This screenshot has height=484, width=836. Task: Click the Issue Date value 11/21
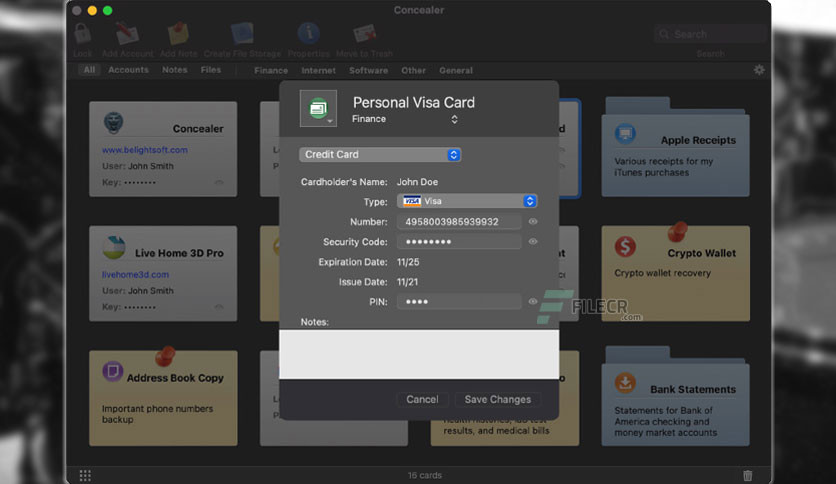point(407,282)
